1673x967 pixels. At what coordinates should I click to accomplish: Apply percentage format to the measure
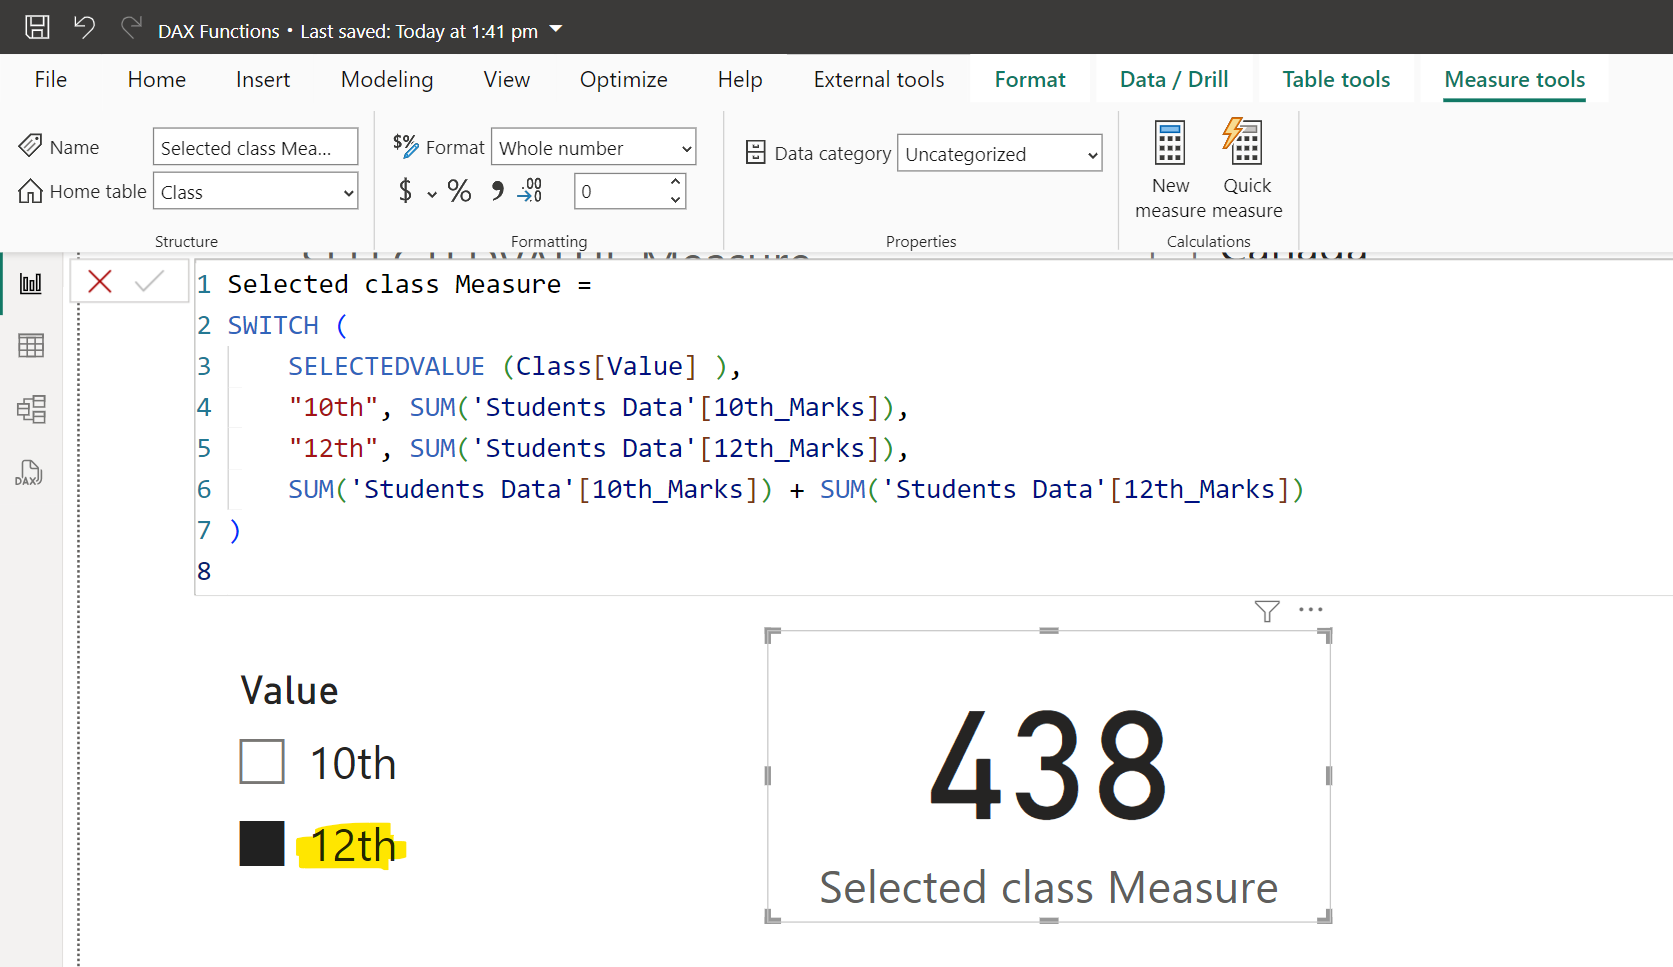pyautogui.click(x=459, y=191)
